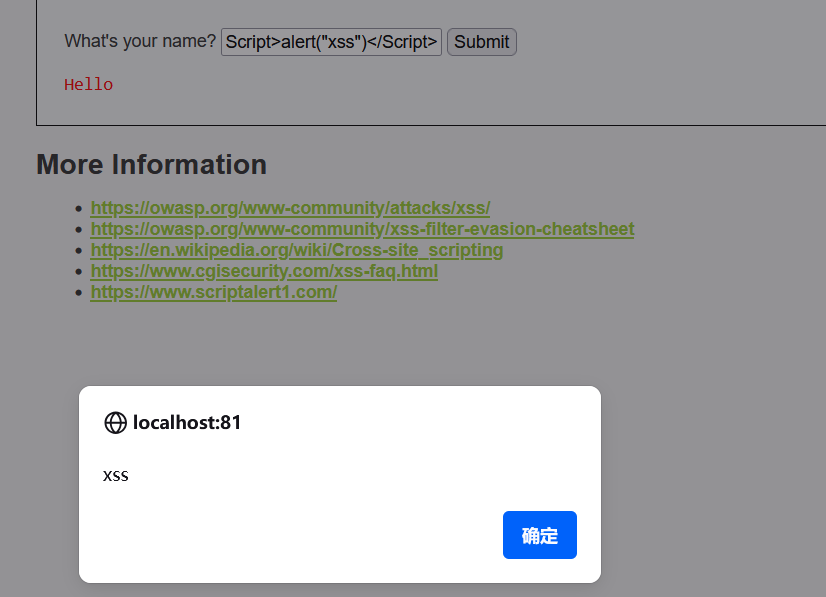
Task: Focus the "What's your name?" input field
Action: 331,42
